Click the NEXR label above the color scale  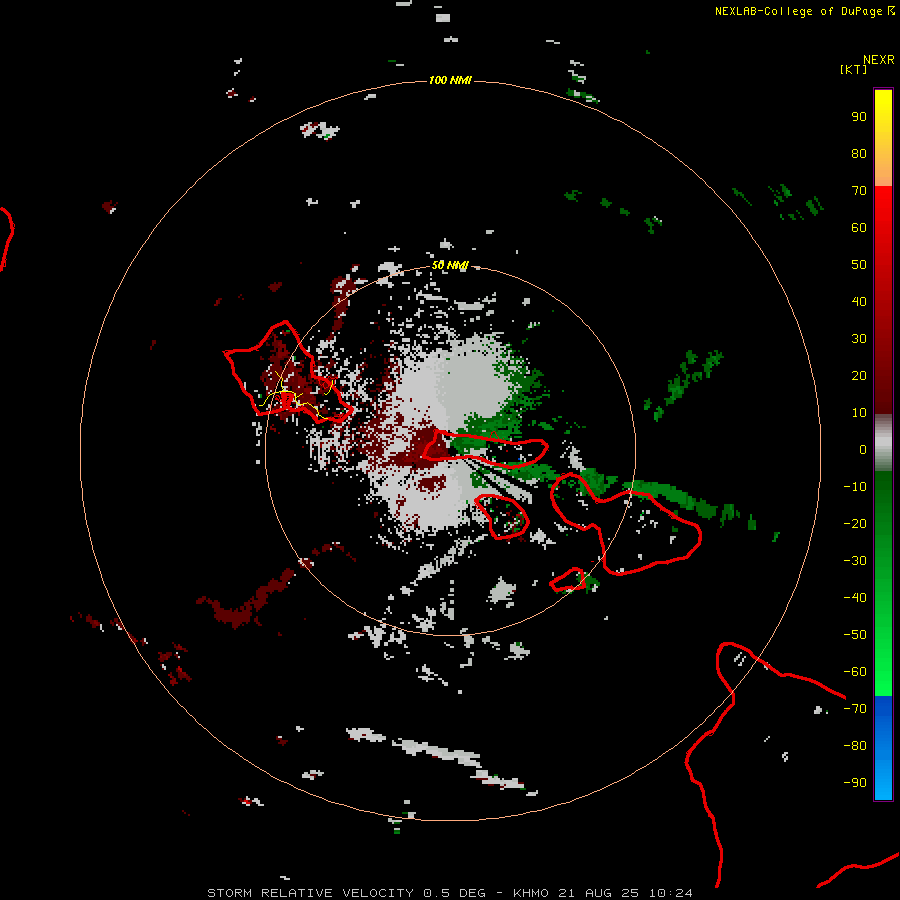879,60
